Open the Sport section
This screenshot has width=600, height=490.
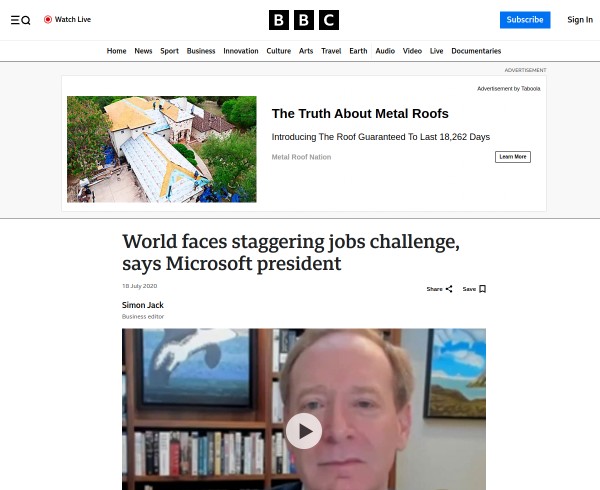pyautogui.click(x=170, y=51)
